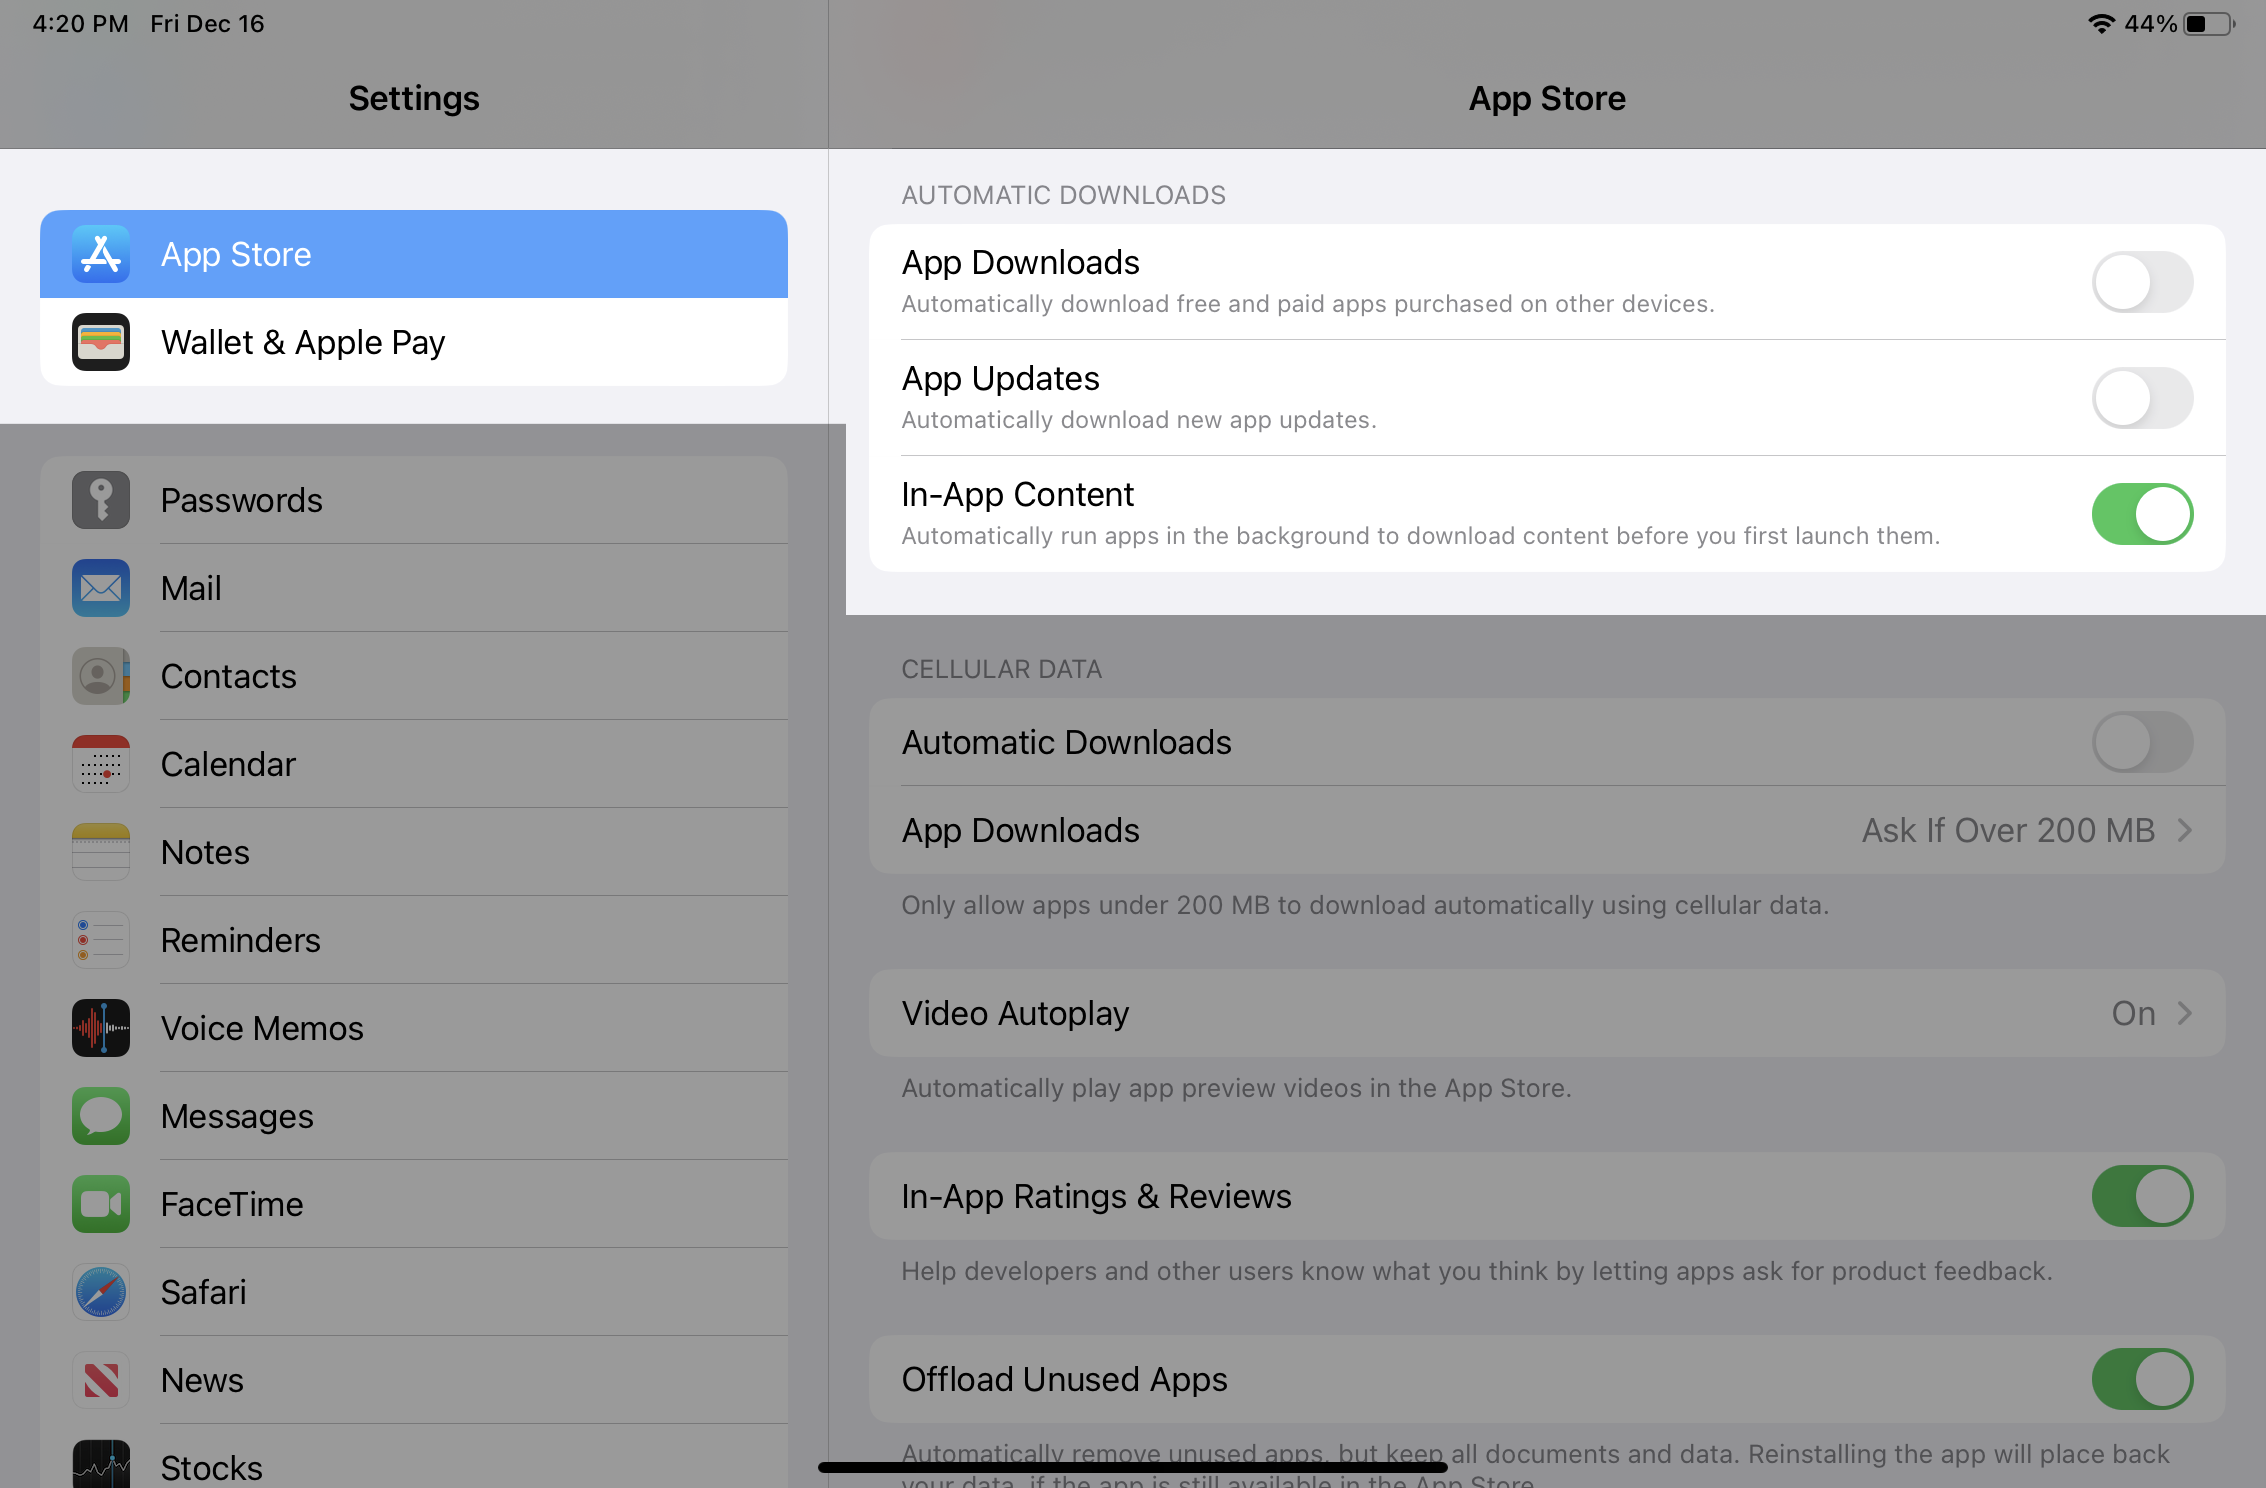Tap the battery indicator icon
Screen dimensions: 2266x1488
pos(2209,24)
